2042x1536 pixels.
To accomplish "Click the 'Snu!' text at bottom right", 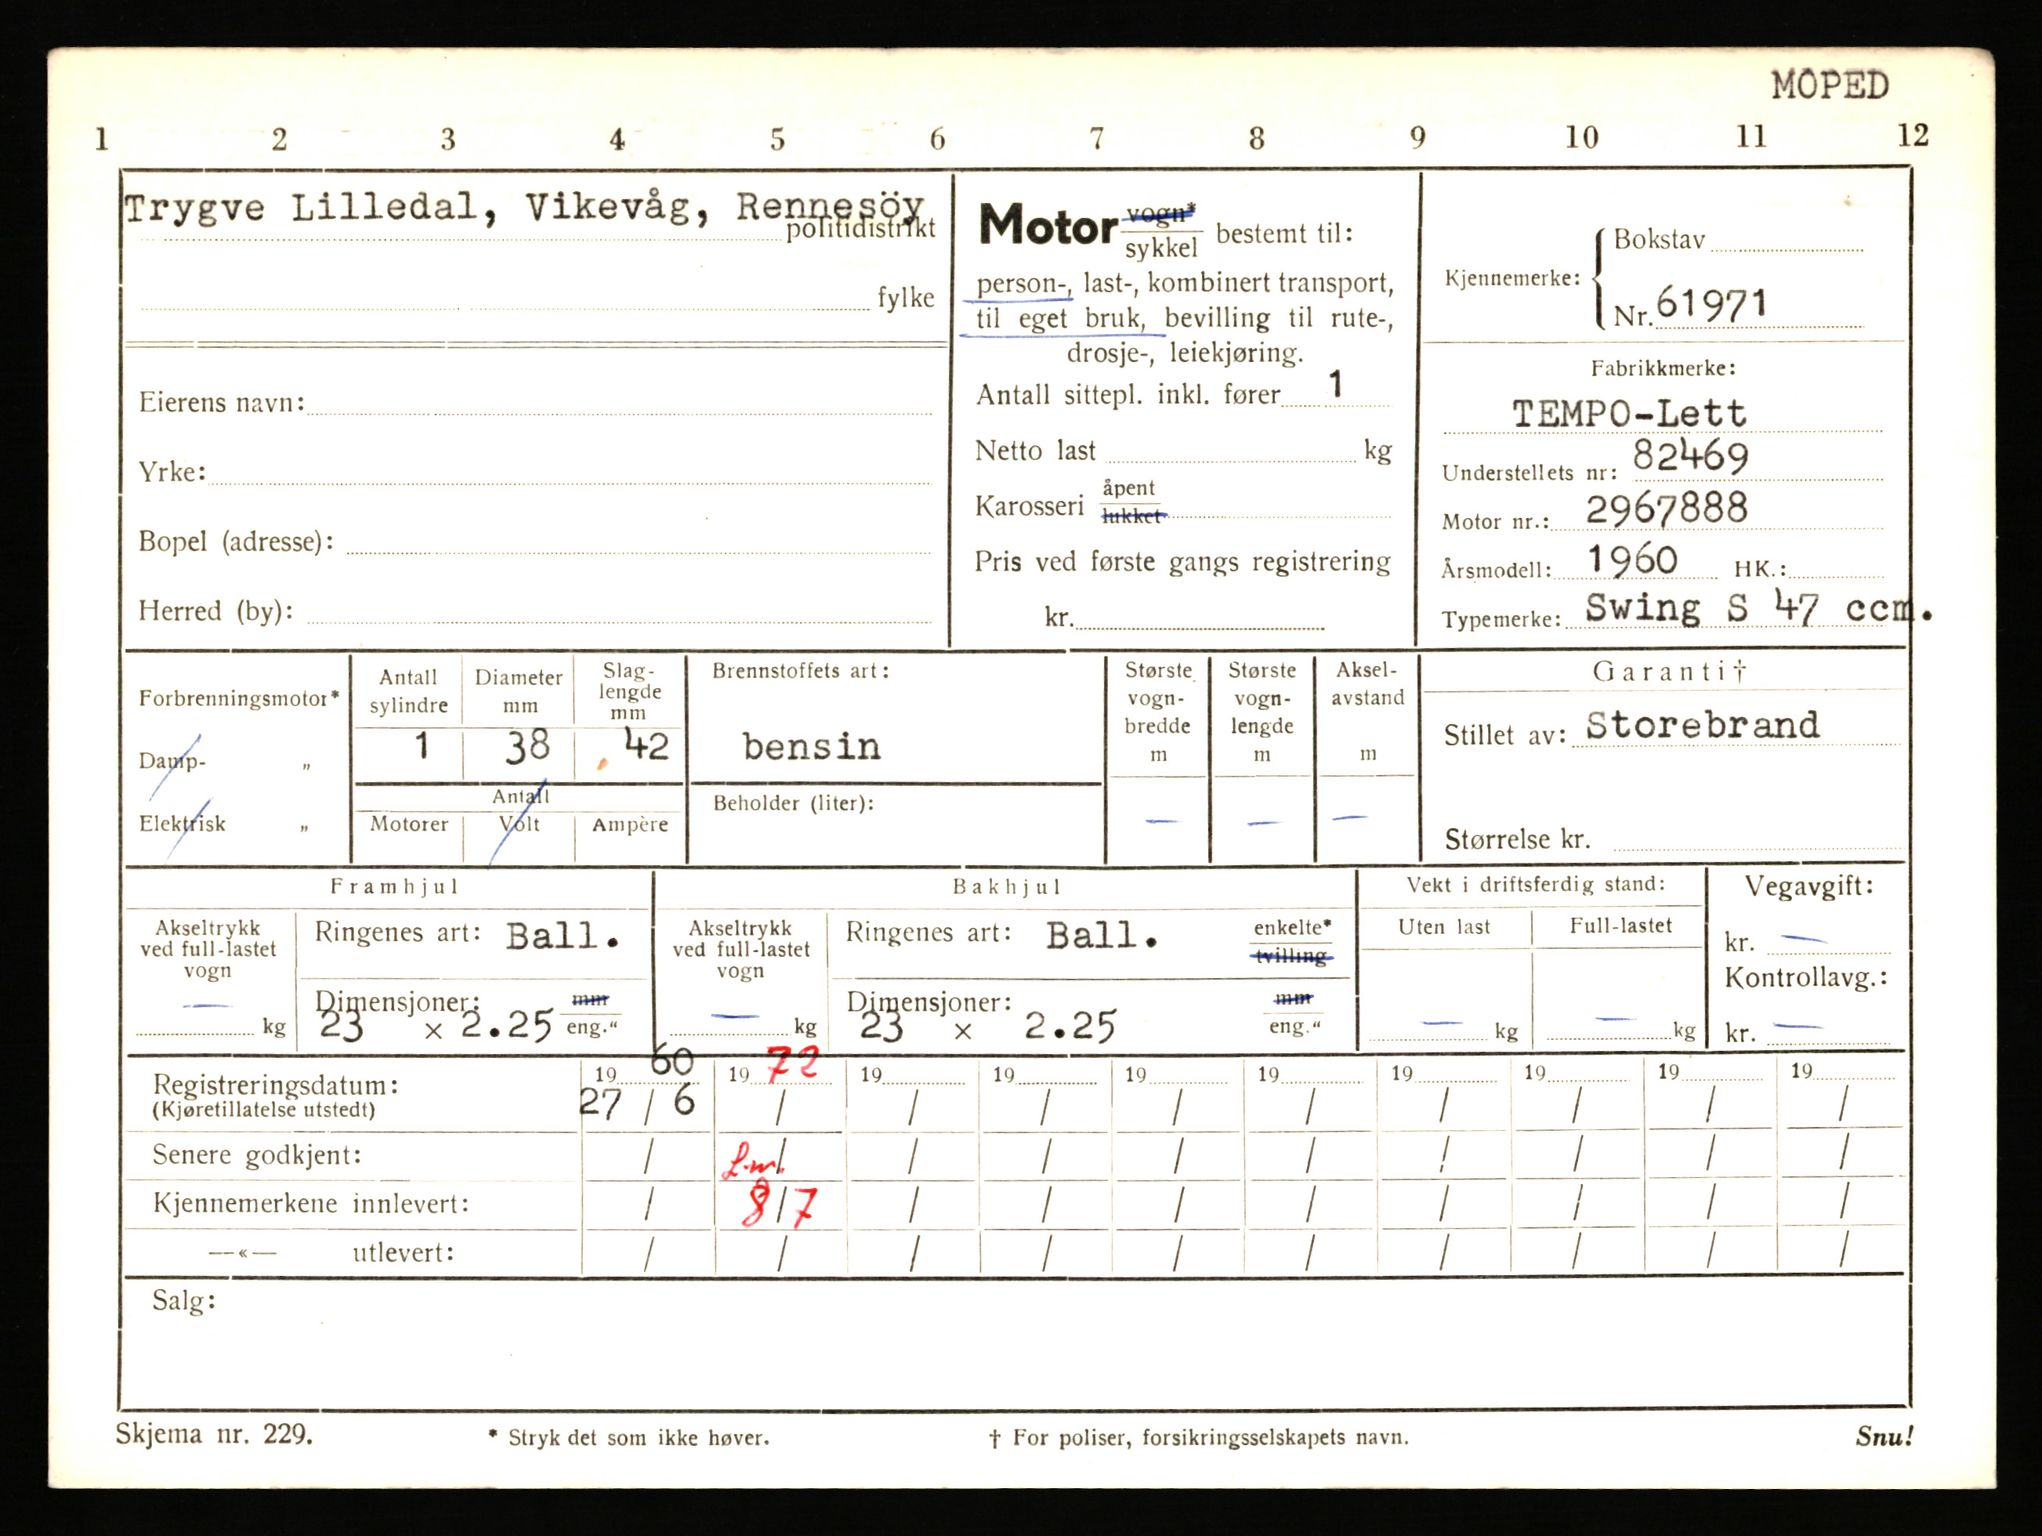I will click(1885, 1436).
